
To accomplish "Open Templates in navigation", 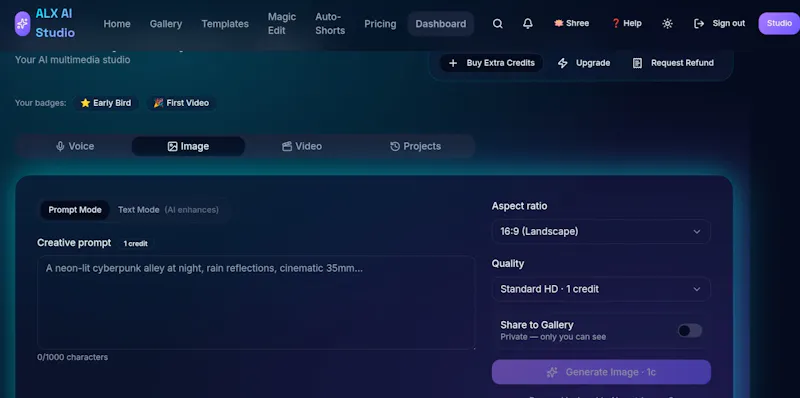I will 225,24.
